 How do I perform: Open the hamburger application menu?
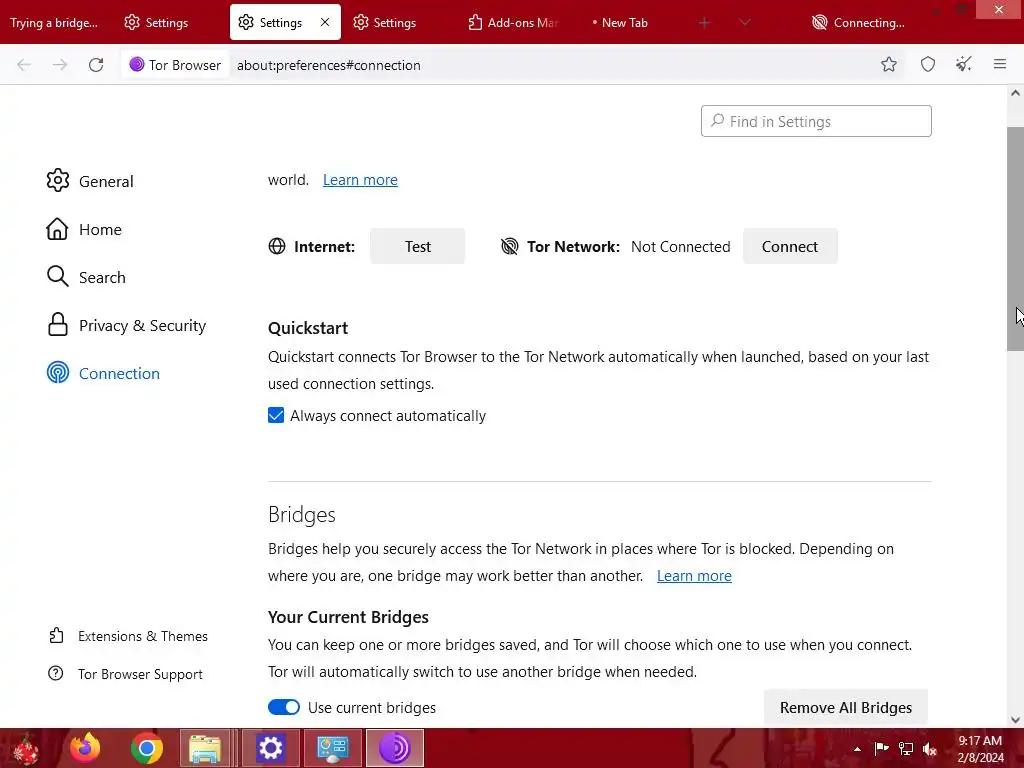[x=1000, y=64]
